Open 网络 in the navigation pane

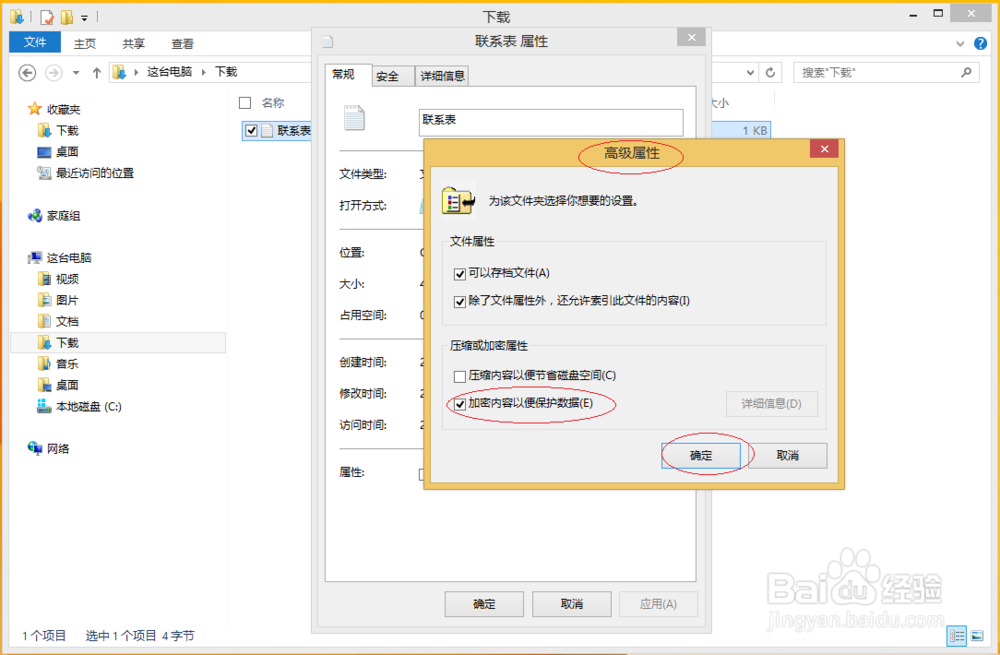[57, 448]
